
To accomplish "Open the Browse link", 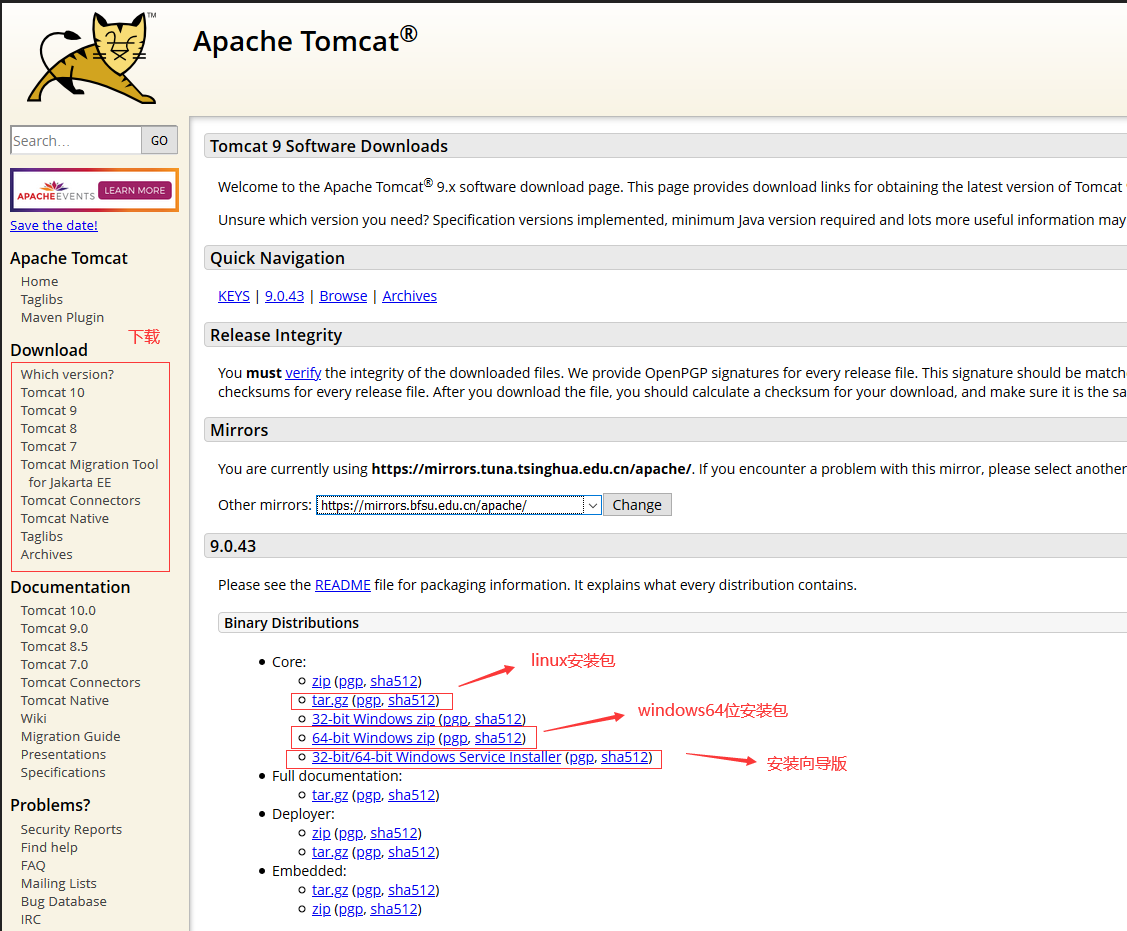I will tap(343, 295).
